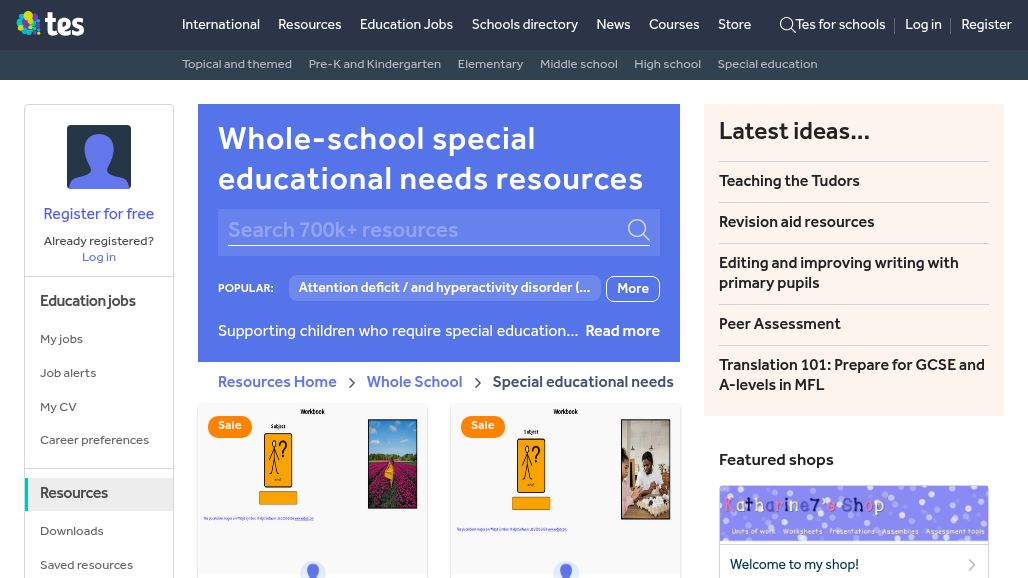Select the Resources sidebar section
The height and width of the screenshot is (578, 1028).
click(74, 493)
